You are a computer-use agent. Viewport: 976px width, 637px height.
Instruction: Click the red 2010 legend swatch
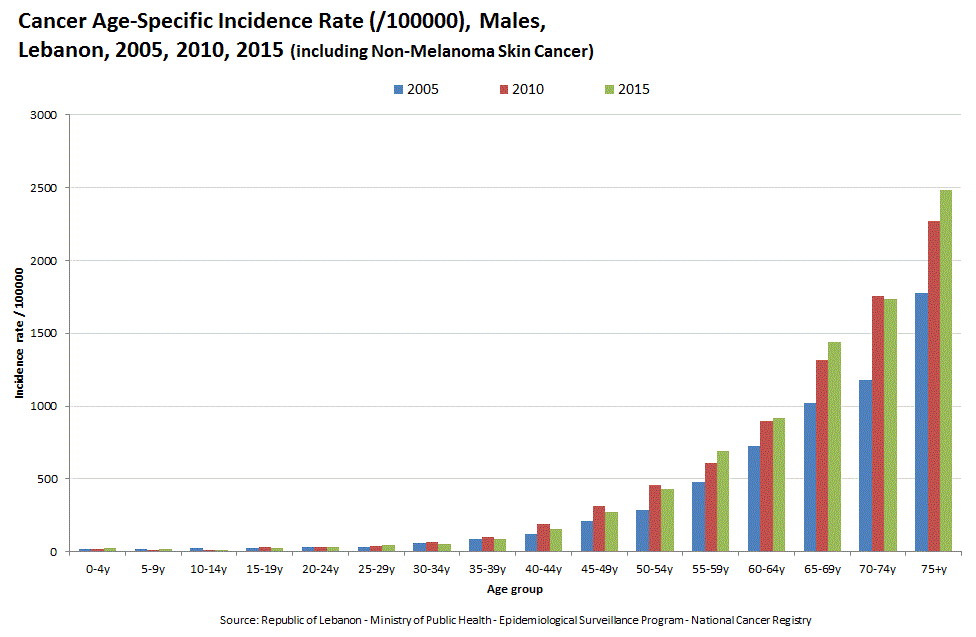coord(503,90)
